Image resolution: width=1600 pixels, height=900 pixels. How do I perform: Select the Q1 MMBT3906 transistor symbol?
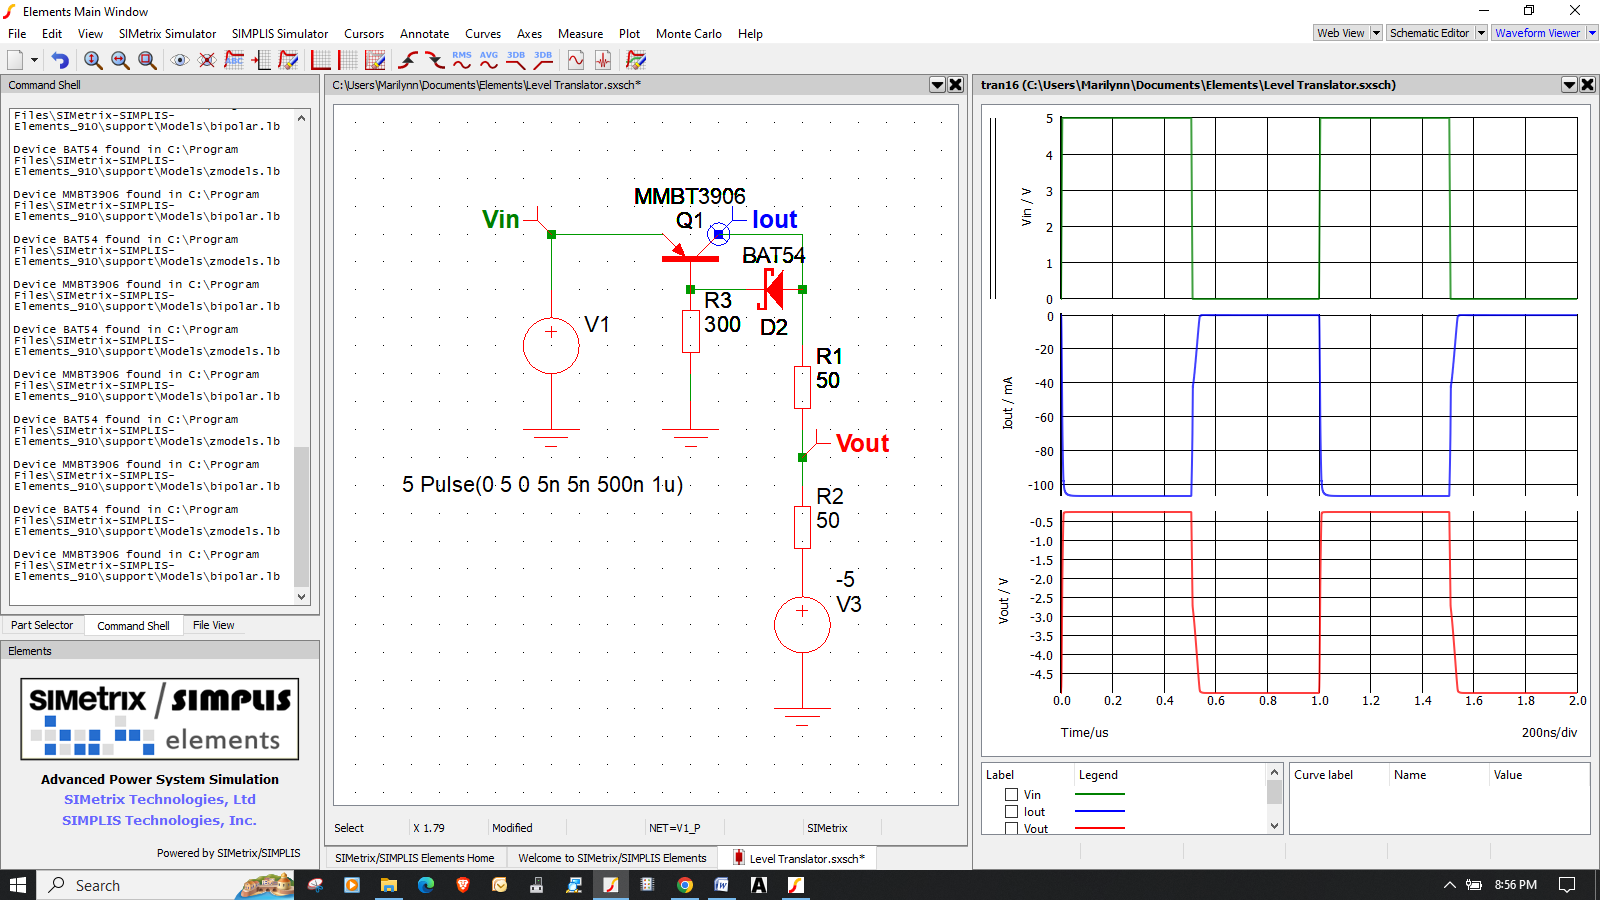click(x=690, y=250)
